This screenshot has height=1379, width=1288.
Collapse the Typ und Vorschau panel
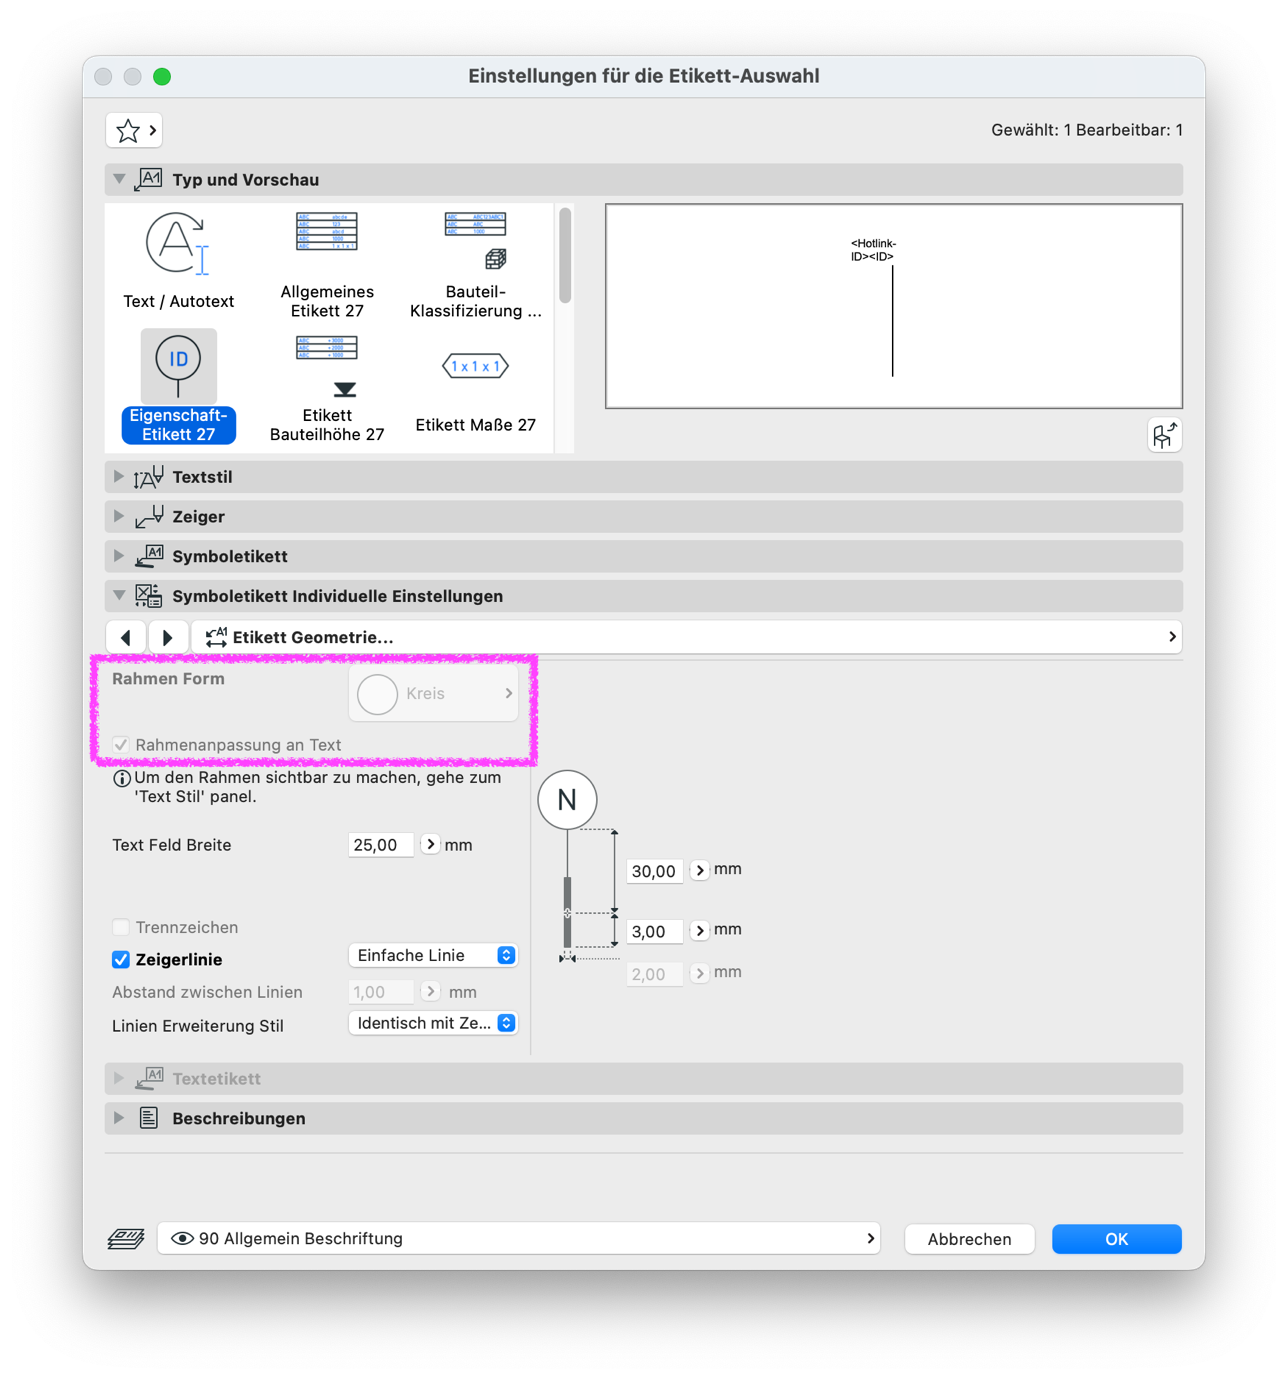pyautogui.click(x=119, y=180)
